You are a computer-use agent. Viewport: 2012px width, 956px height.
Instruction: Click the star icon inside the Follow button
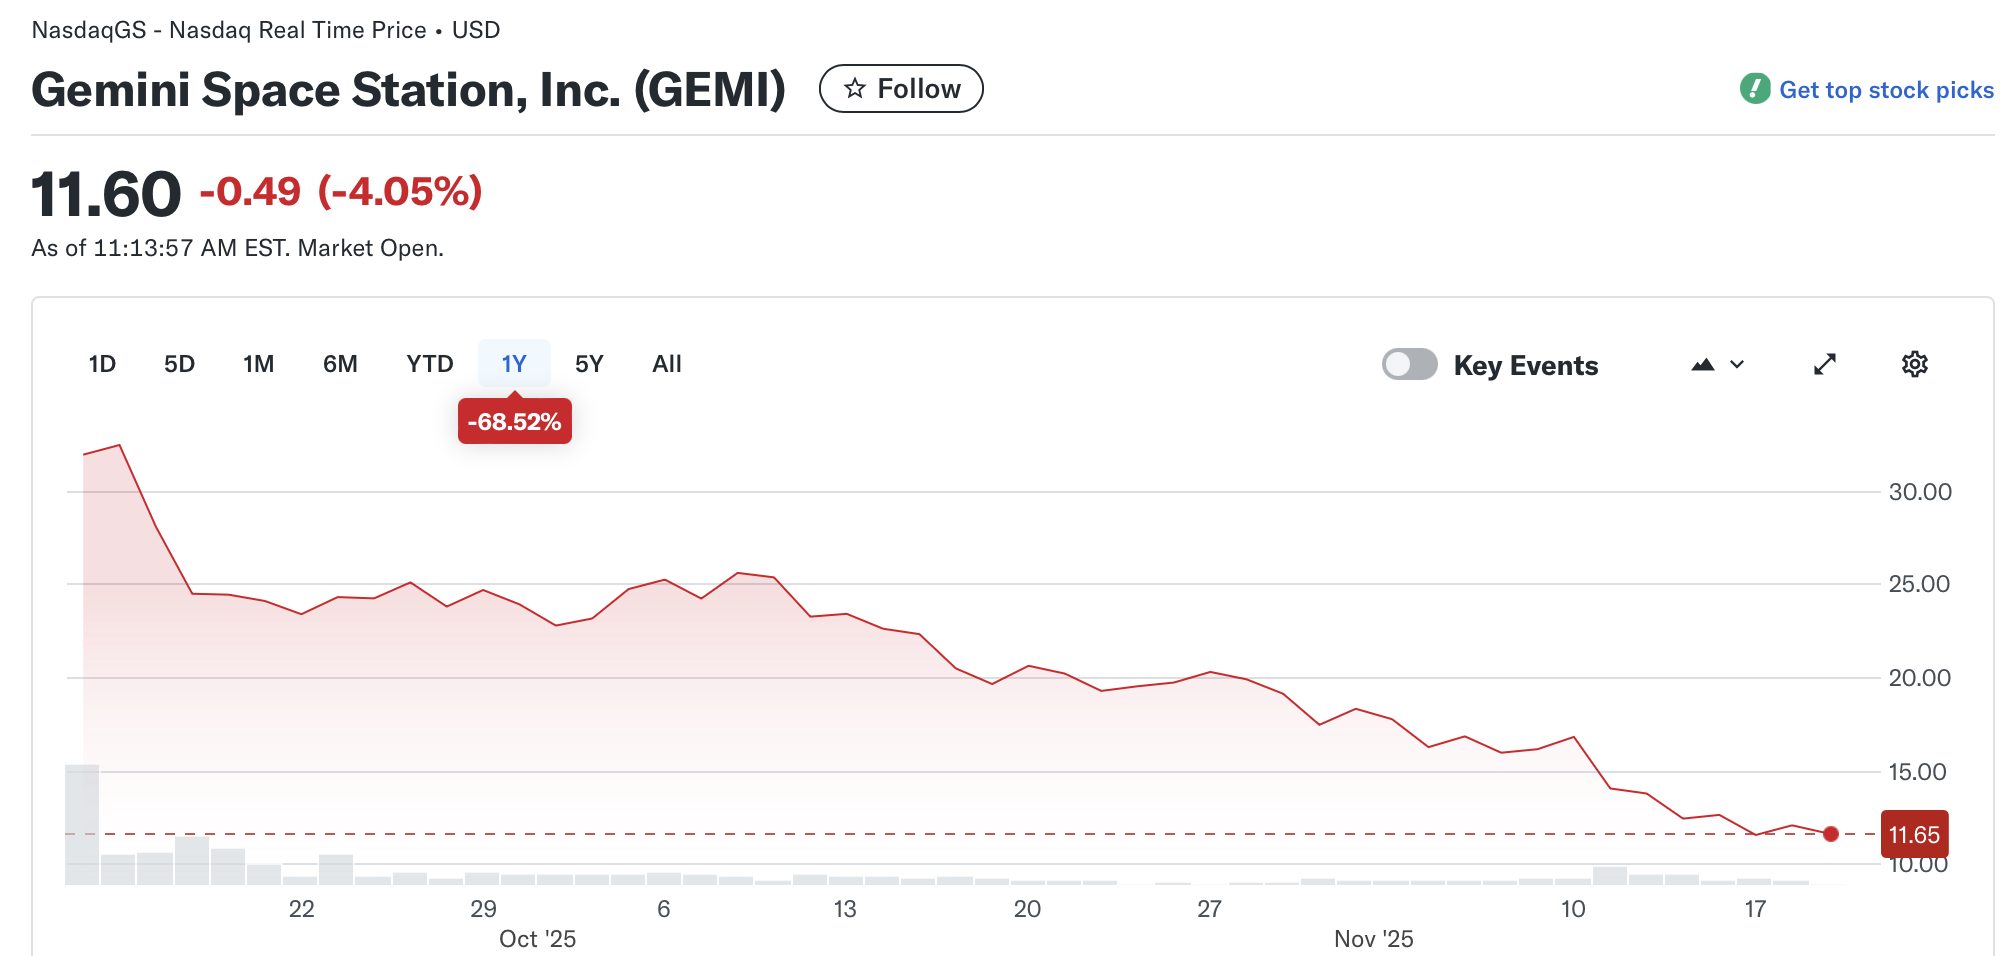point(856,88)
